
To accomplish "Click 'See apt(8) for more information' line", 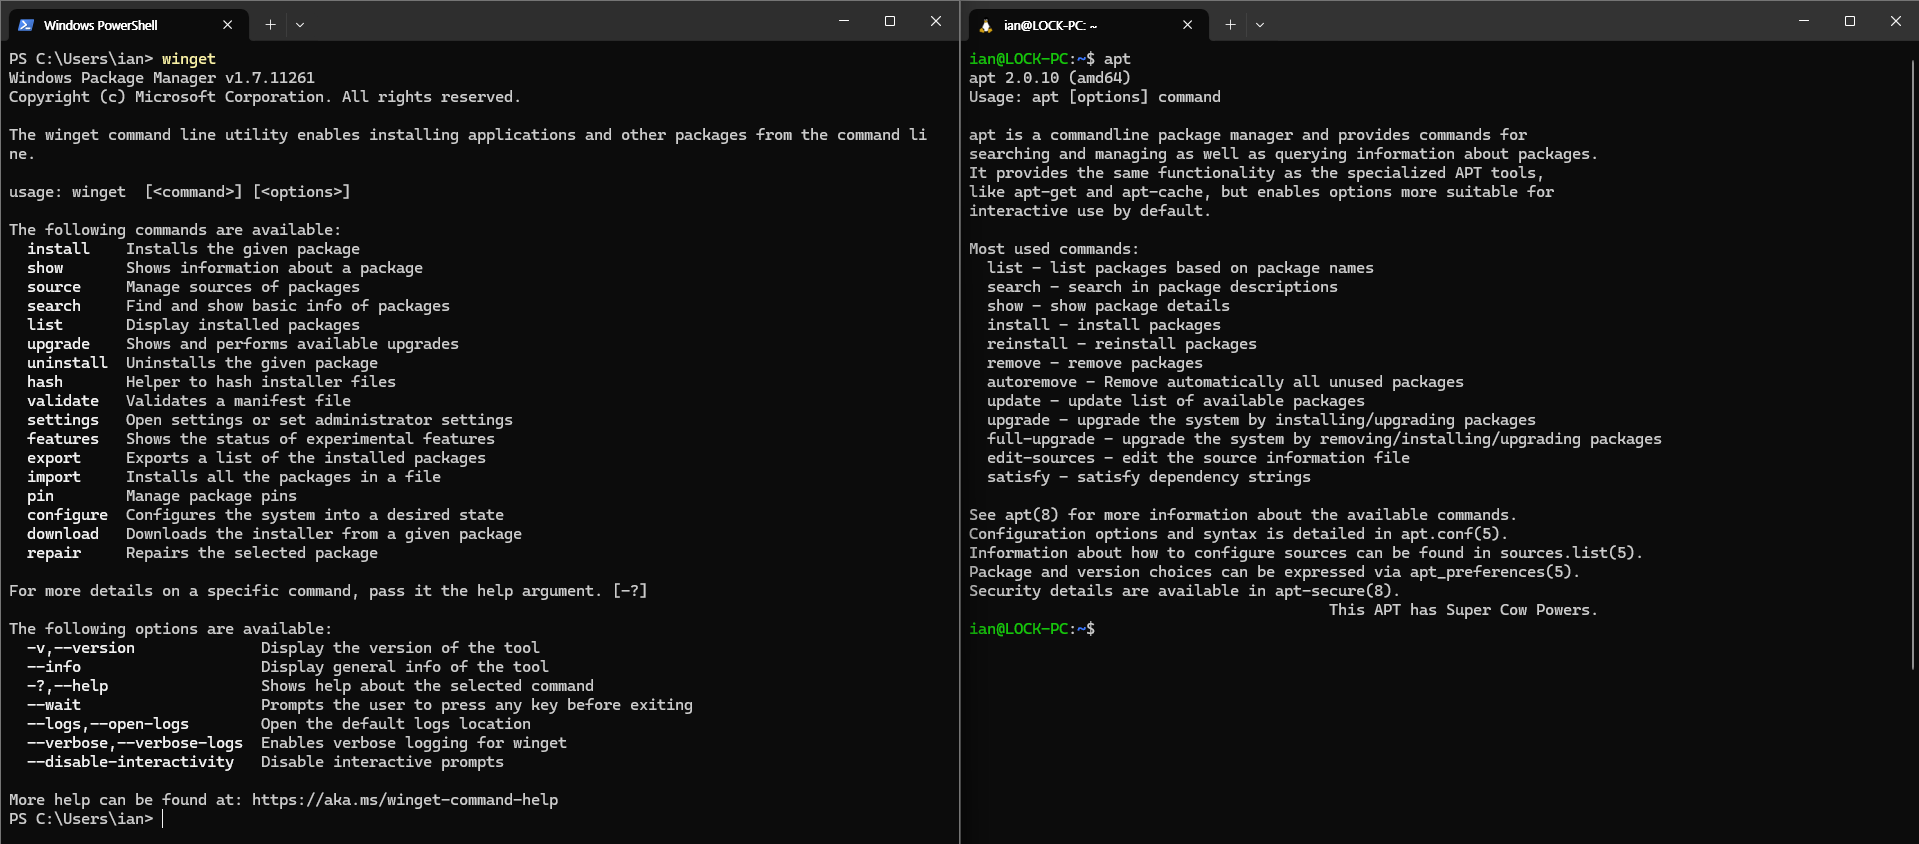I will click(x=1243, y=515).
